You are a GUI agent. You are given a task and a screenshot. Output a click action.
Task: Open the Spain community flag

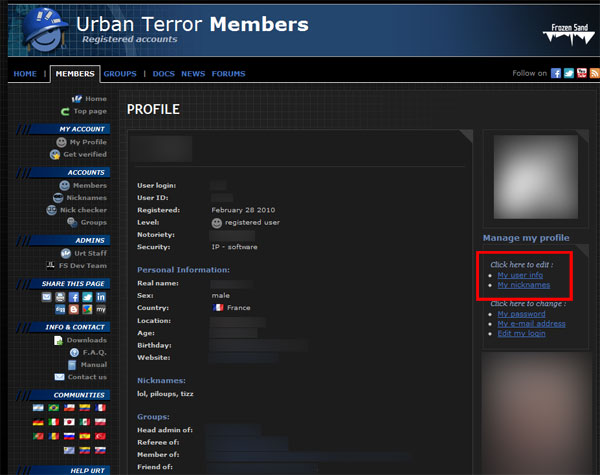pyautogui.click(x=85, y=436)
